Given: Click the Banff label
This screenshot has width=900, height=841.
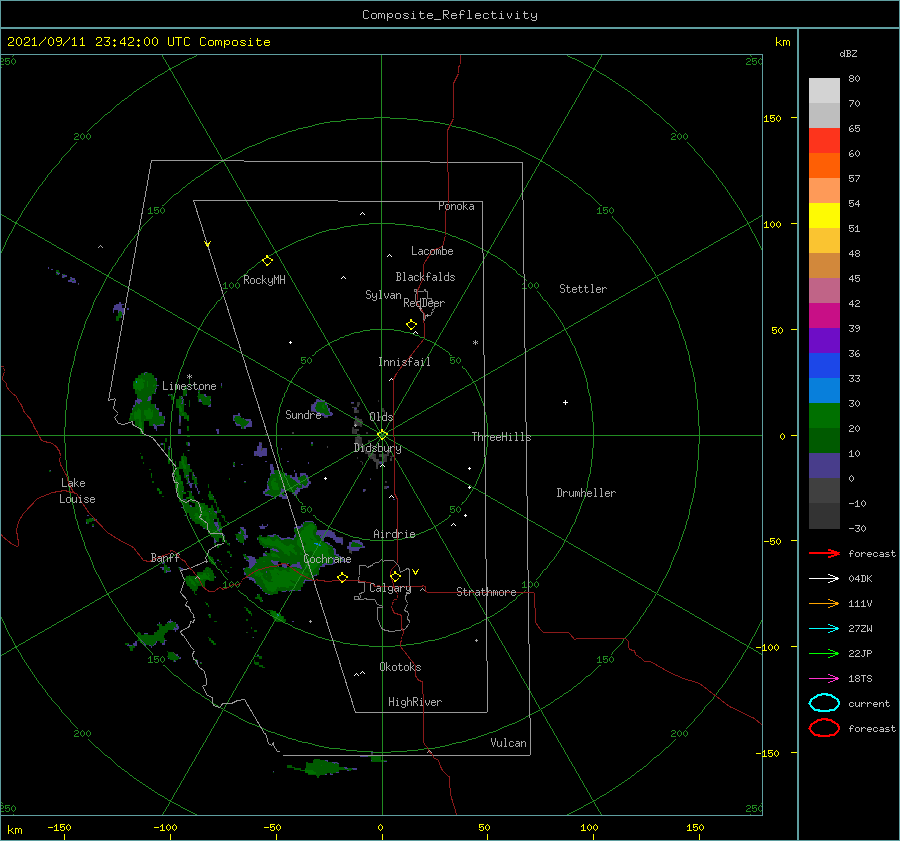Looking at the screenshot, I should tap(165, 557).
